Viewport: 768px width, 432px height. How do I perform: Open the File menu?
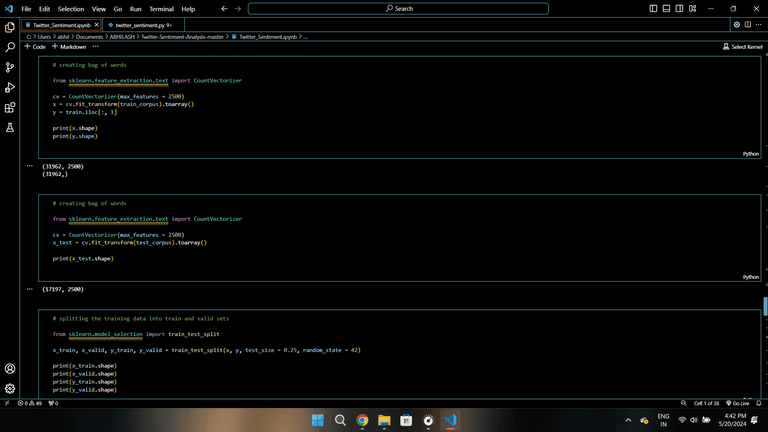click(x=26, y=9)
